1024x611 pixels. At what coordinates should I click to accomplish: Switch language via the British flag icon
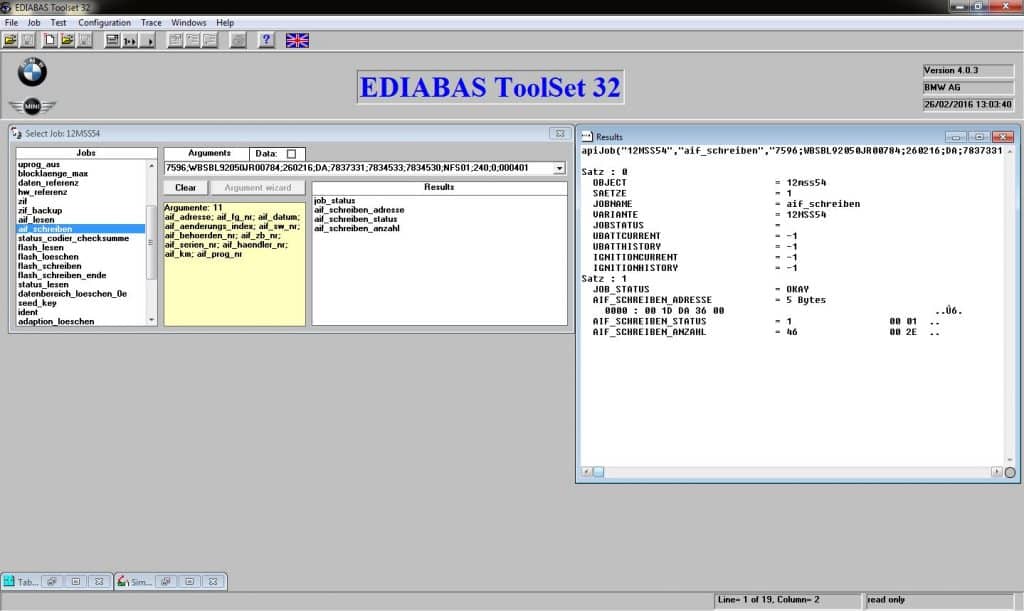[296, 40]
